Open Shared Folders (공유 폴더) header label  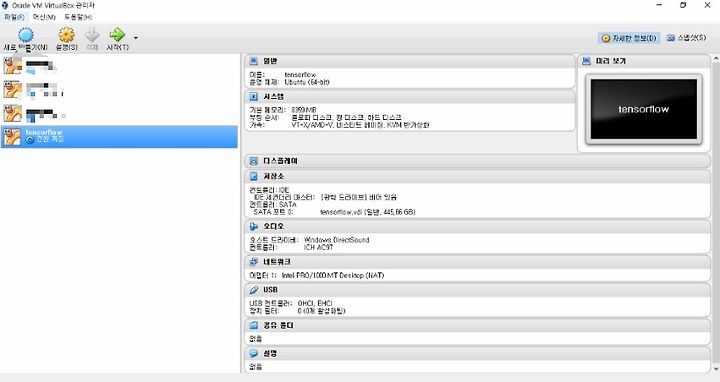[x=278, y=325]
